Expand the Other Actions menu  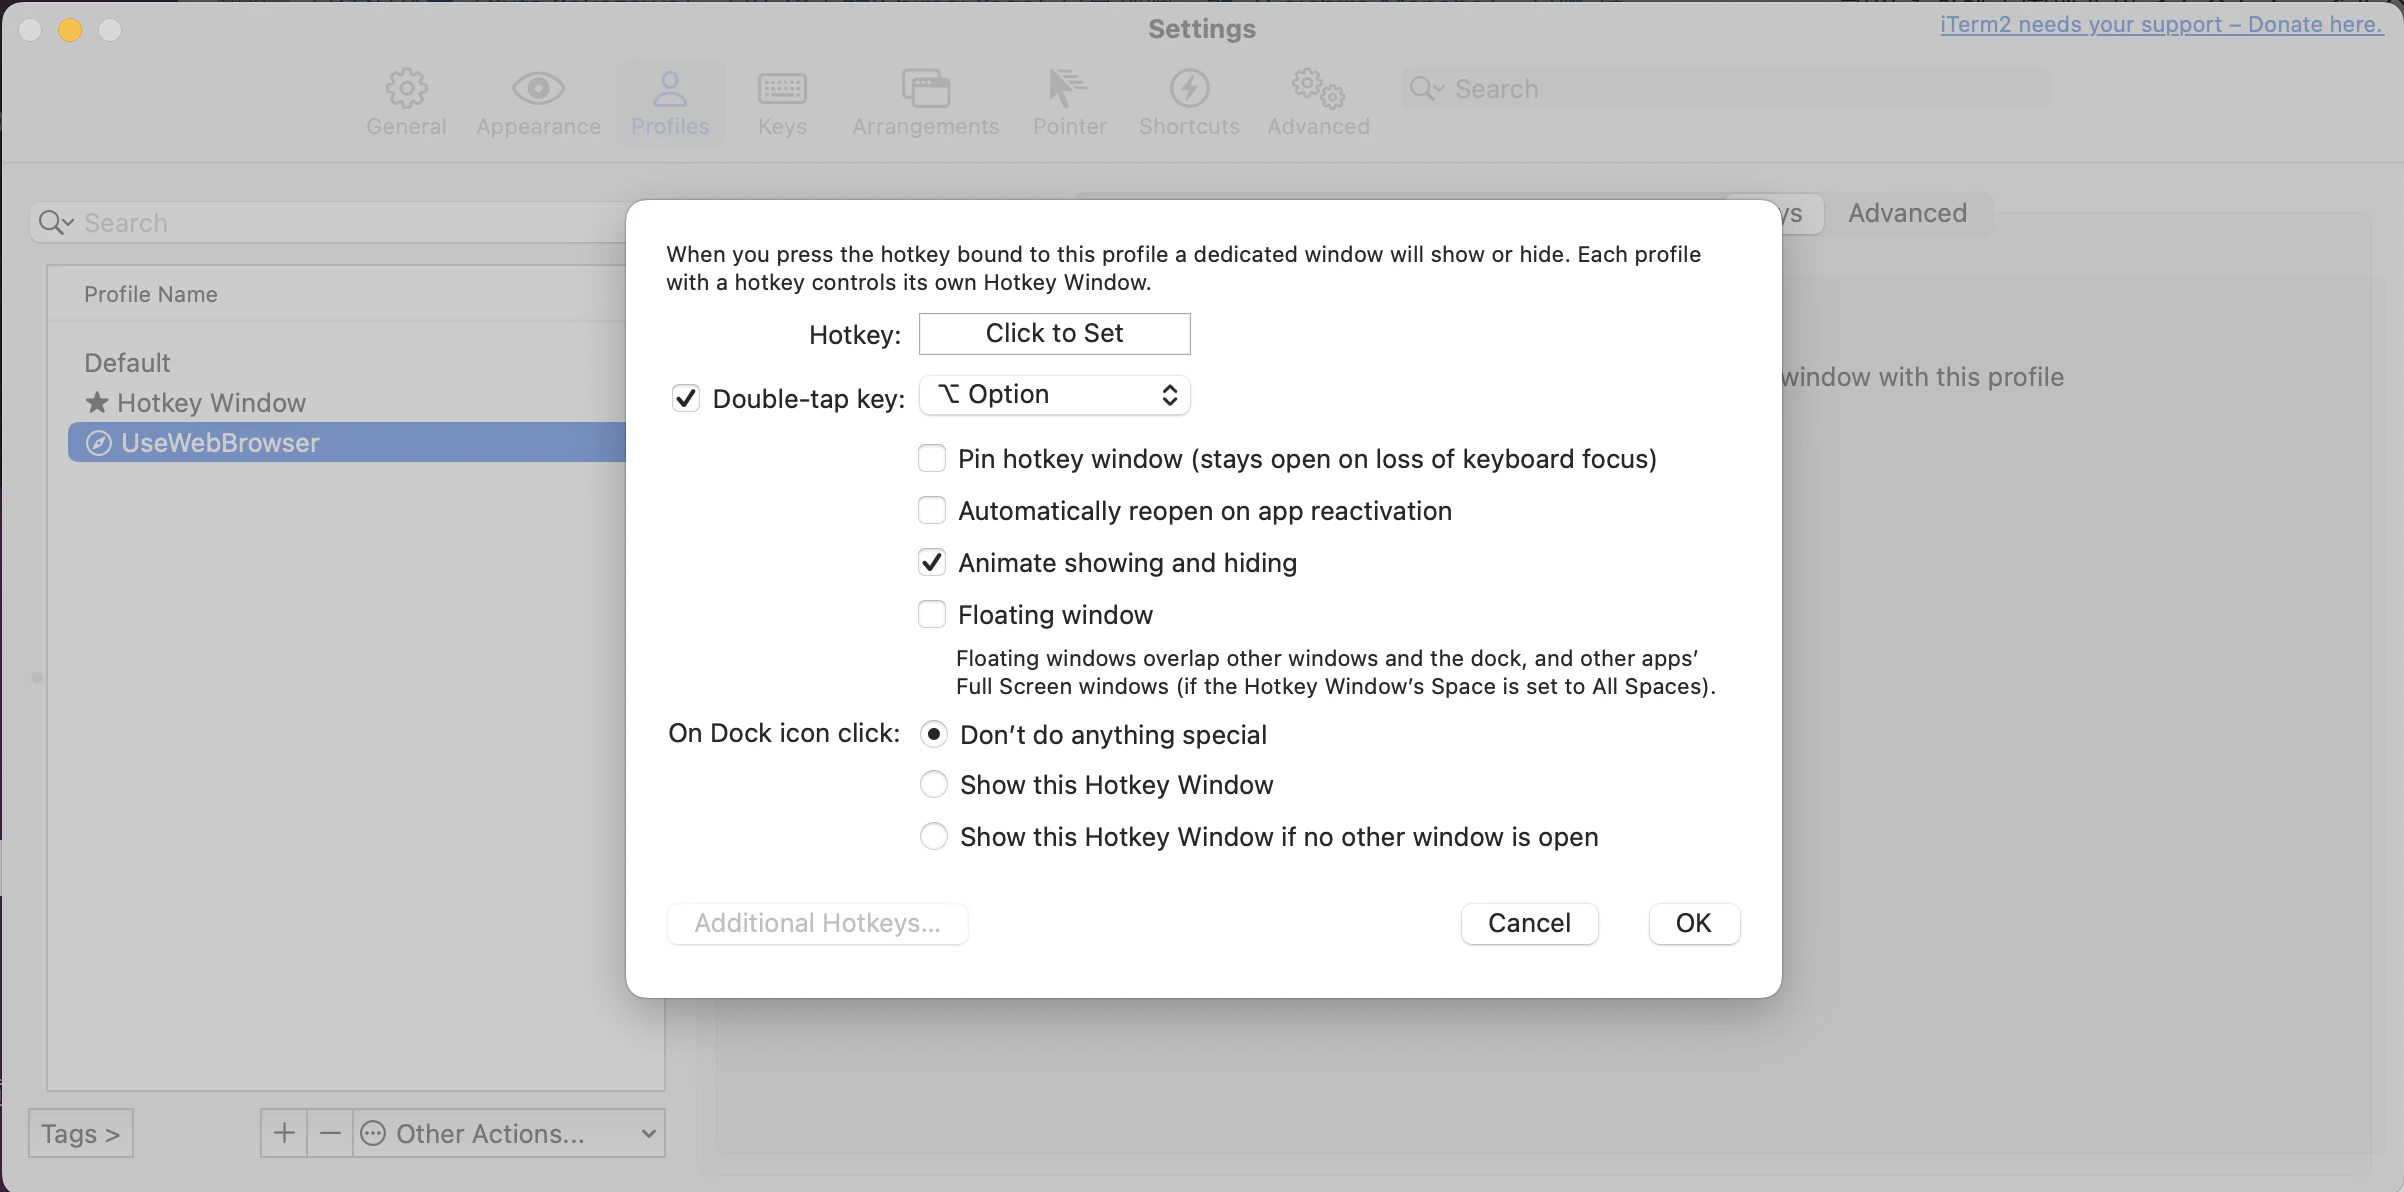coord(509,1133)
